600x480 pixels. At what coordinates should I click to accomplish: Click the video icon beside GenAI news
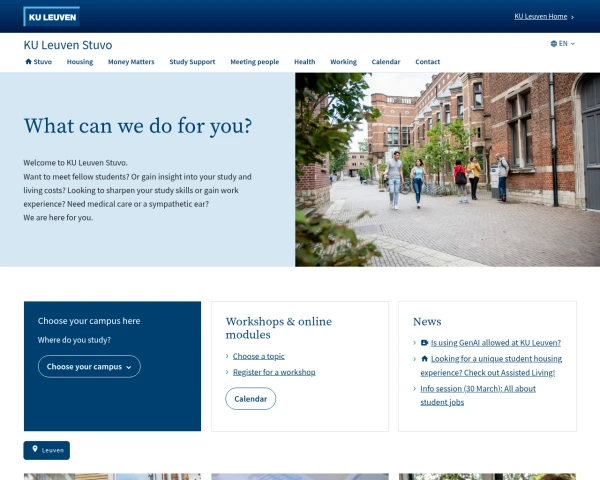tap(425, 342)
